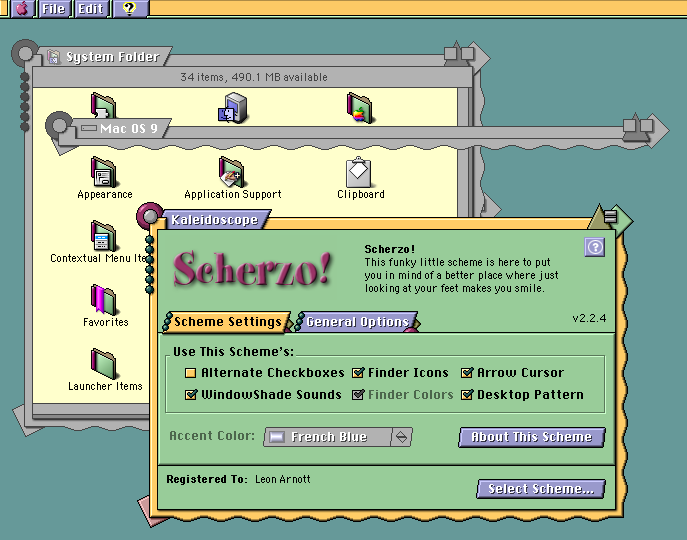Select the Clipboard icon

(x=360, y=172)
